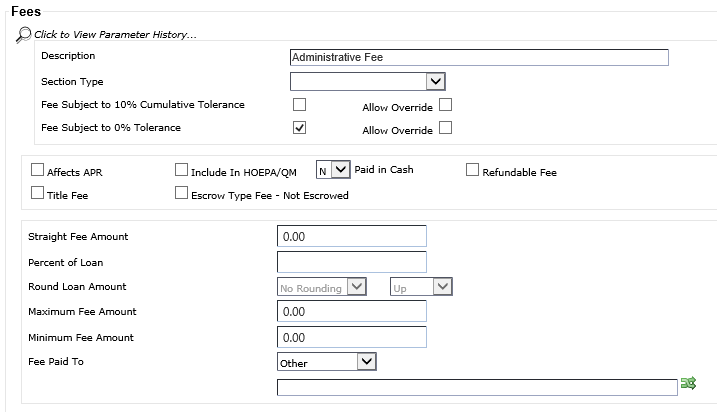The image size is (717, 412).
Task: Click the magnifier parameter history icon
Action: [x=24, y=35]
